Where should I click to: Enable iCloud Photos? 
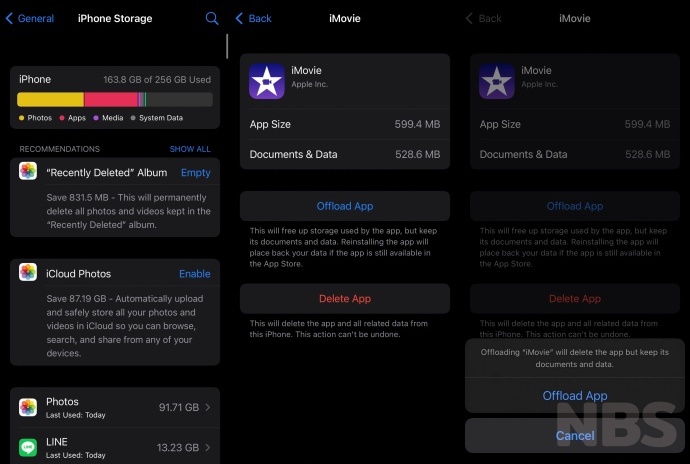coord(195,274)
